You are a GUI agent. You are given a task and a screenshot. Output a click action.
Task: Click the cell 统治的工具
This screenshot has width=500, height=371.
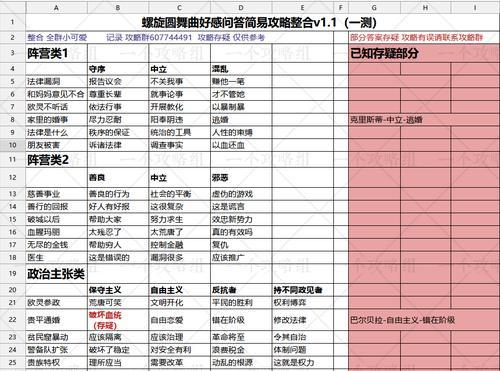pyautogui.click(x=179, y=132)
